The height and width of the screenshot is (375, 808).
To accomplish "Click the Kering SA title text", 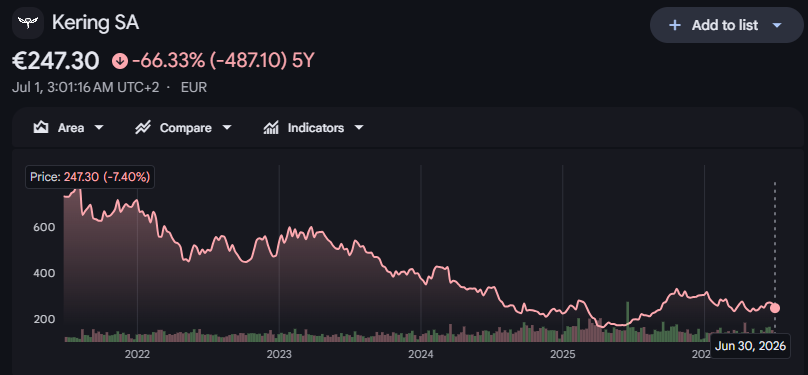I will tap(95, 23).
